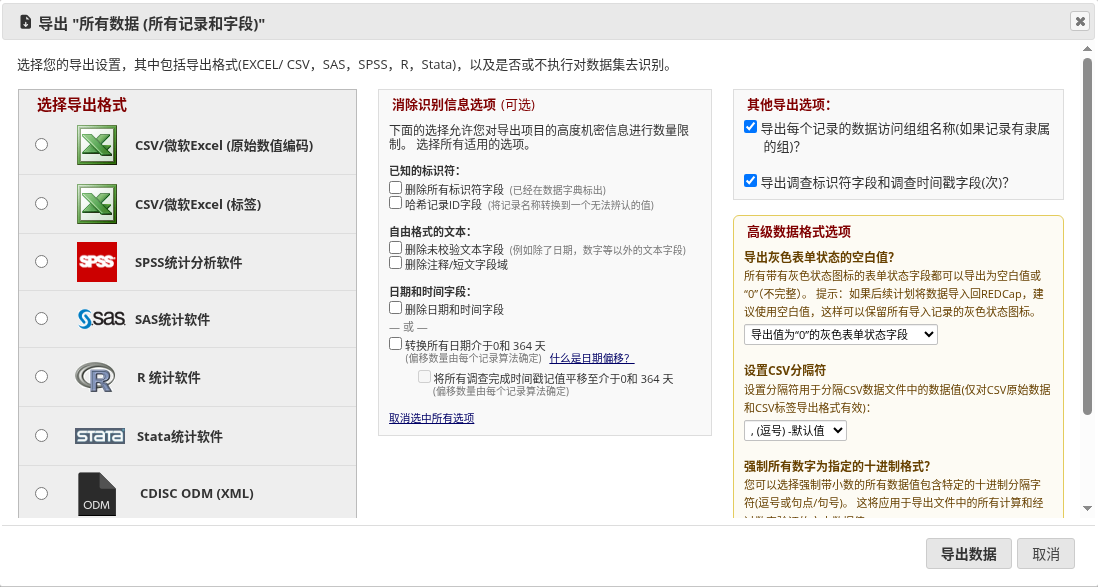Image resolution: width=1098 pixels, height=587 pixels.
Task: Select the SPSS统计分析软件 radio button
Action: point(42,261)
